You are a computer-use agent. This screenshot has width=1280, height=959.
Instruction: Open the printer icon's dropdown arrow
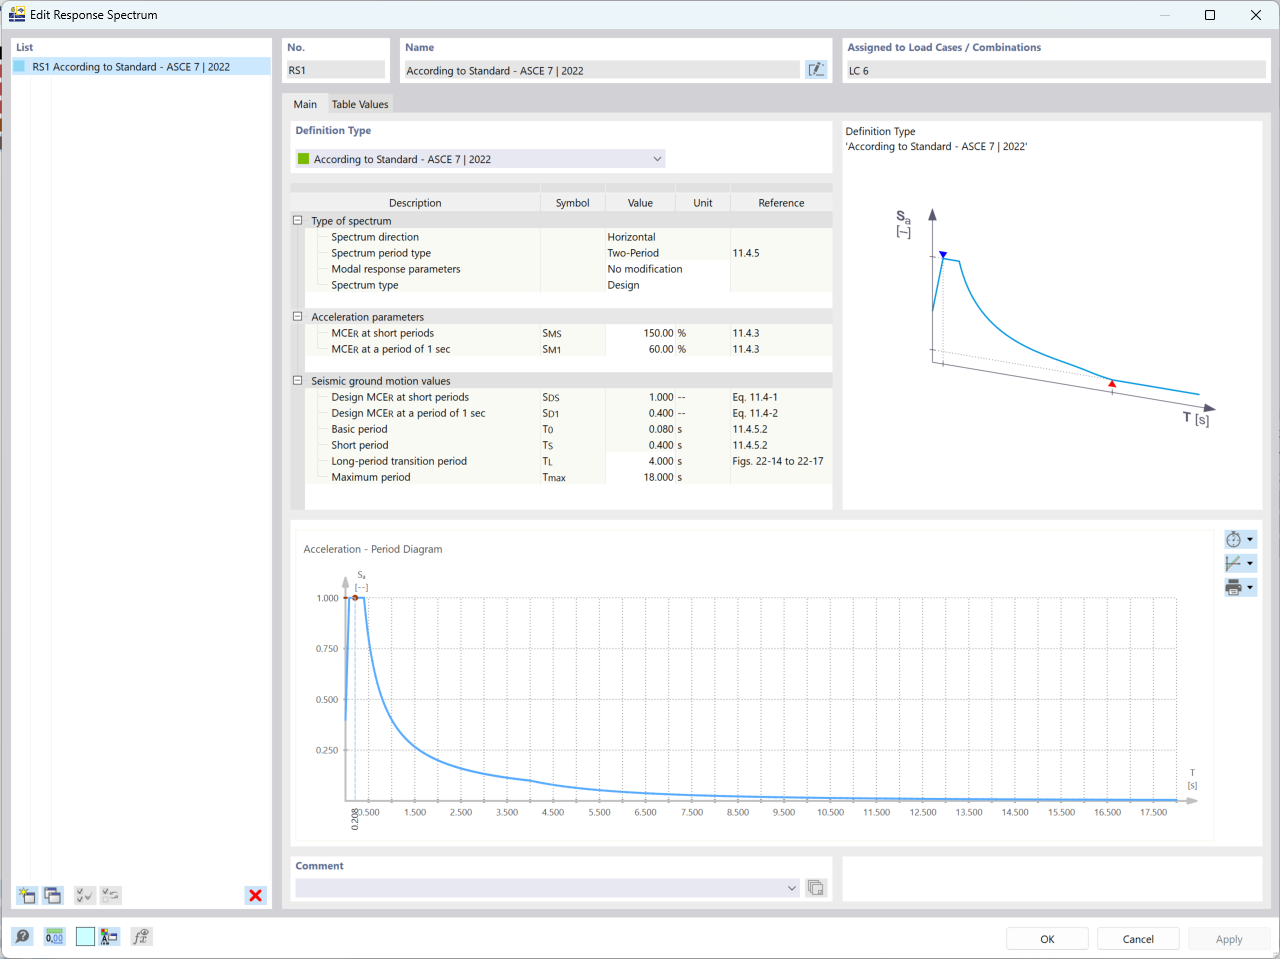1250,587
